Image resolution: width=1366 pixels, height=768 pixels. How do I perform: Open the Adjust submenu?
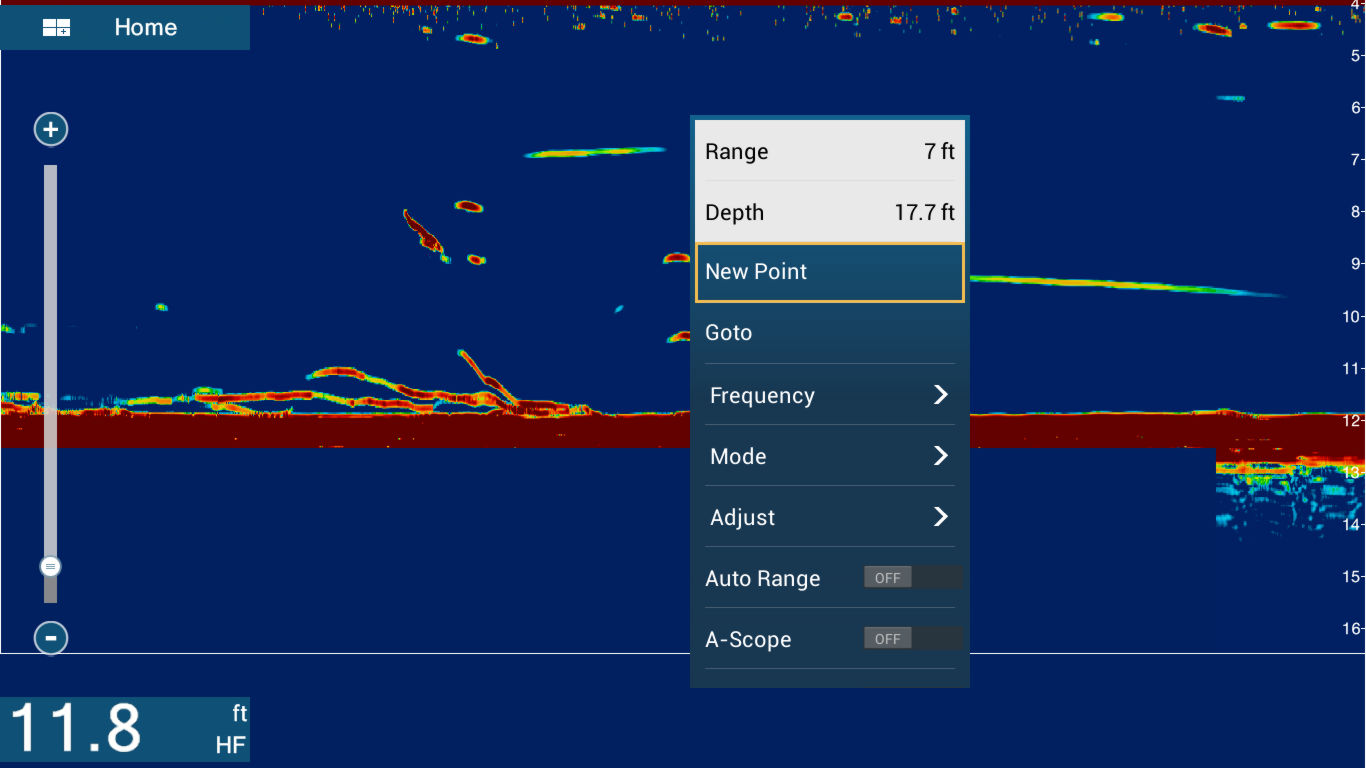coord(830,517)
